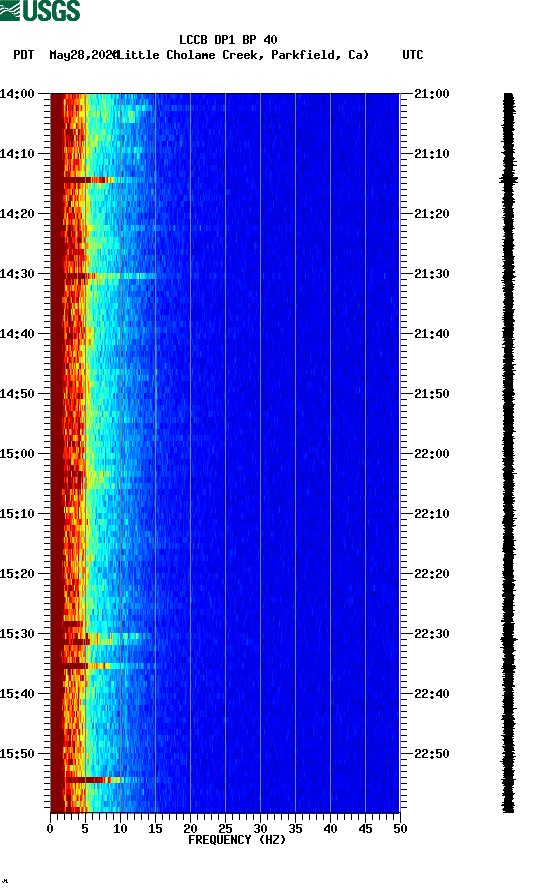
Task: Click the 14:10 PDT time label
Action: tap(17, 154)
